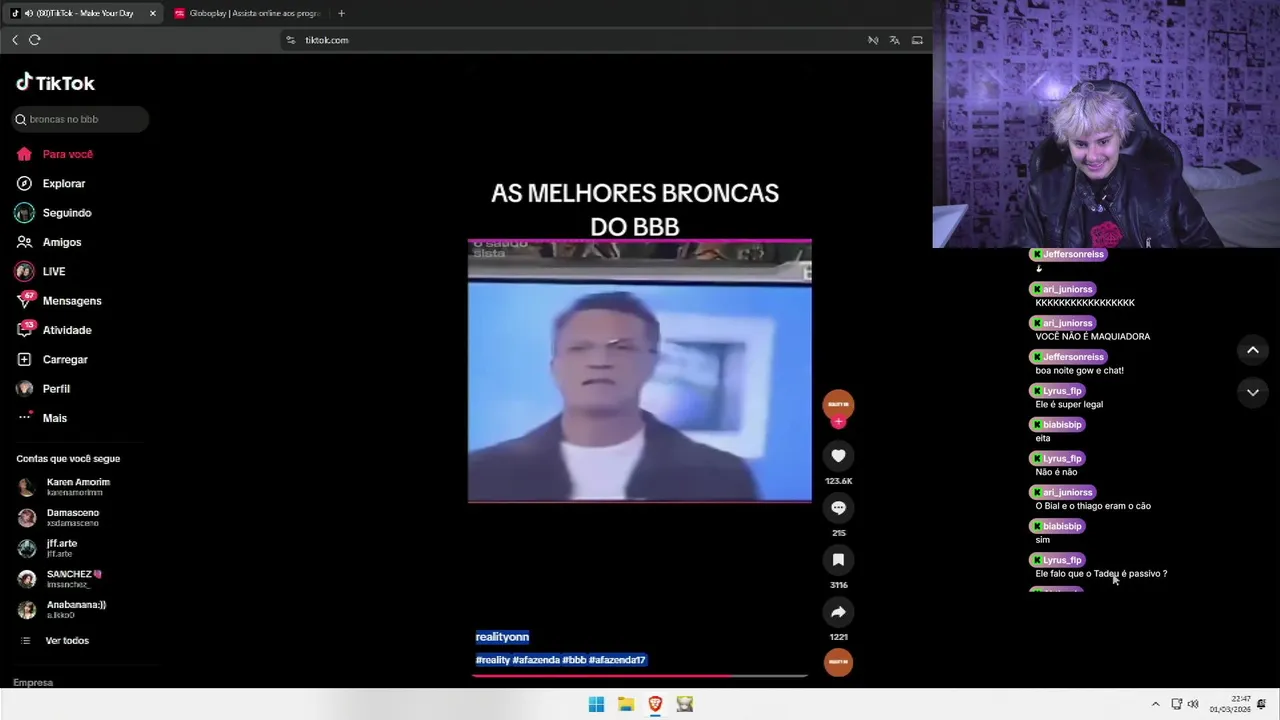Go to the Seguindo feed
Image resolution: width=1280 pixels, height=720 pixels.
pos(54,213)
